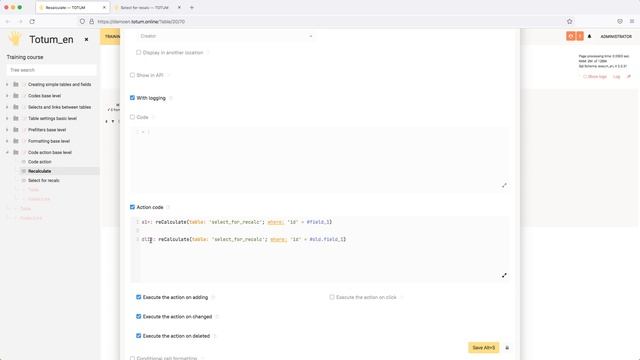Image resolution: width=640 pixels, height=360 pixels.
Task: Uncheck the With logging checkbox
Action: 132,98
